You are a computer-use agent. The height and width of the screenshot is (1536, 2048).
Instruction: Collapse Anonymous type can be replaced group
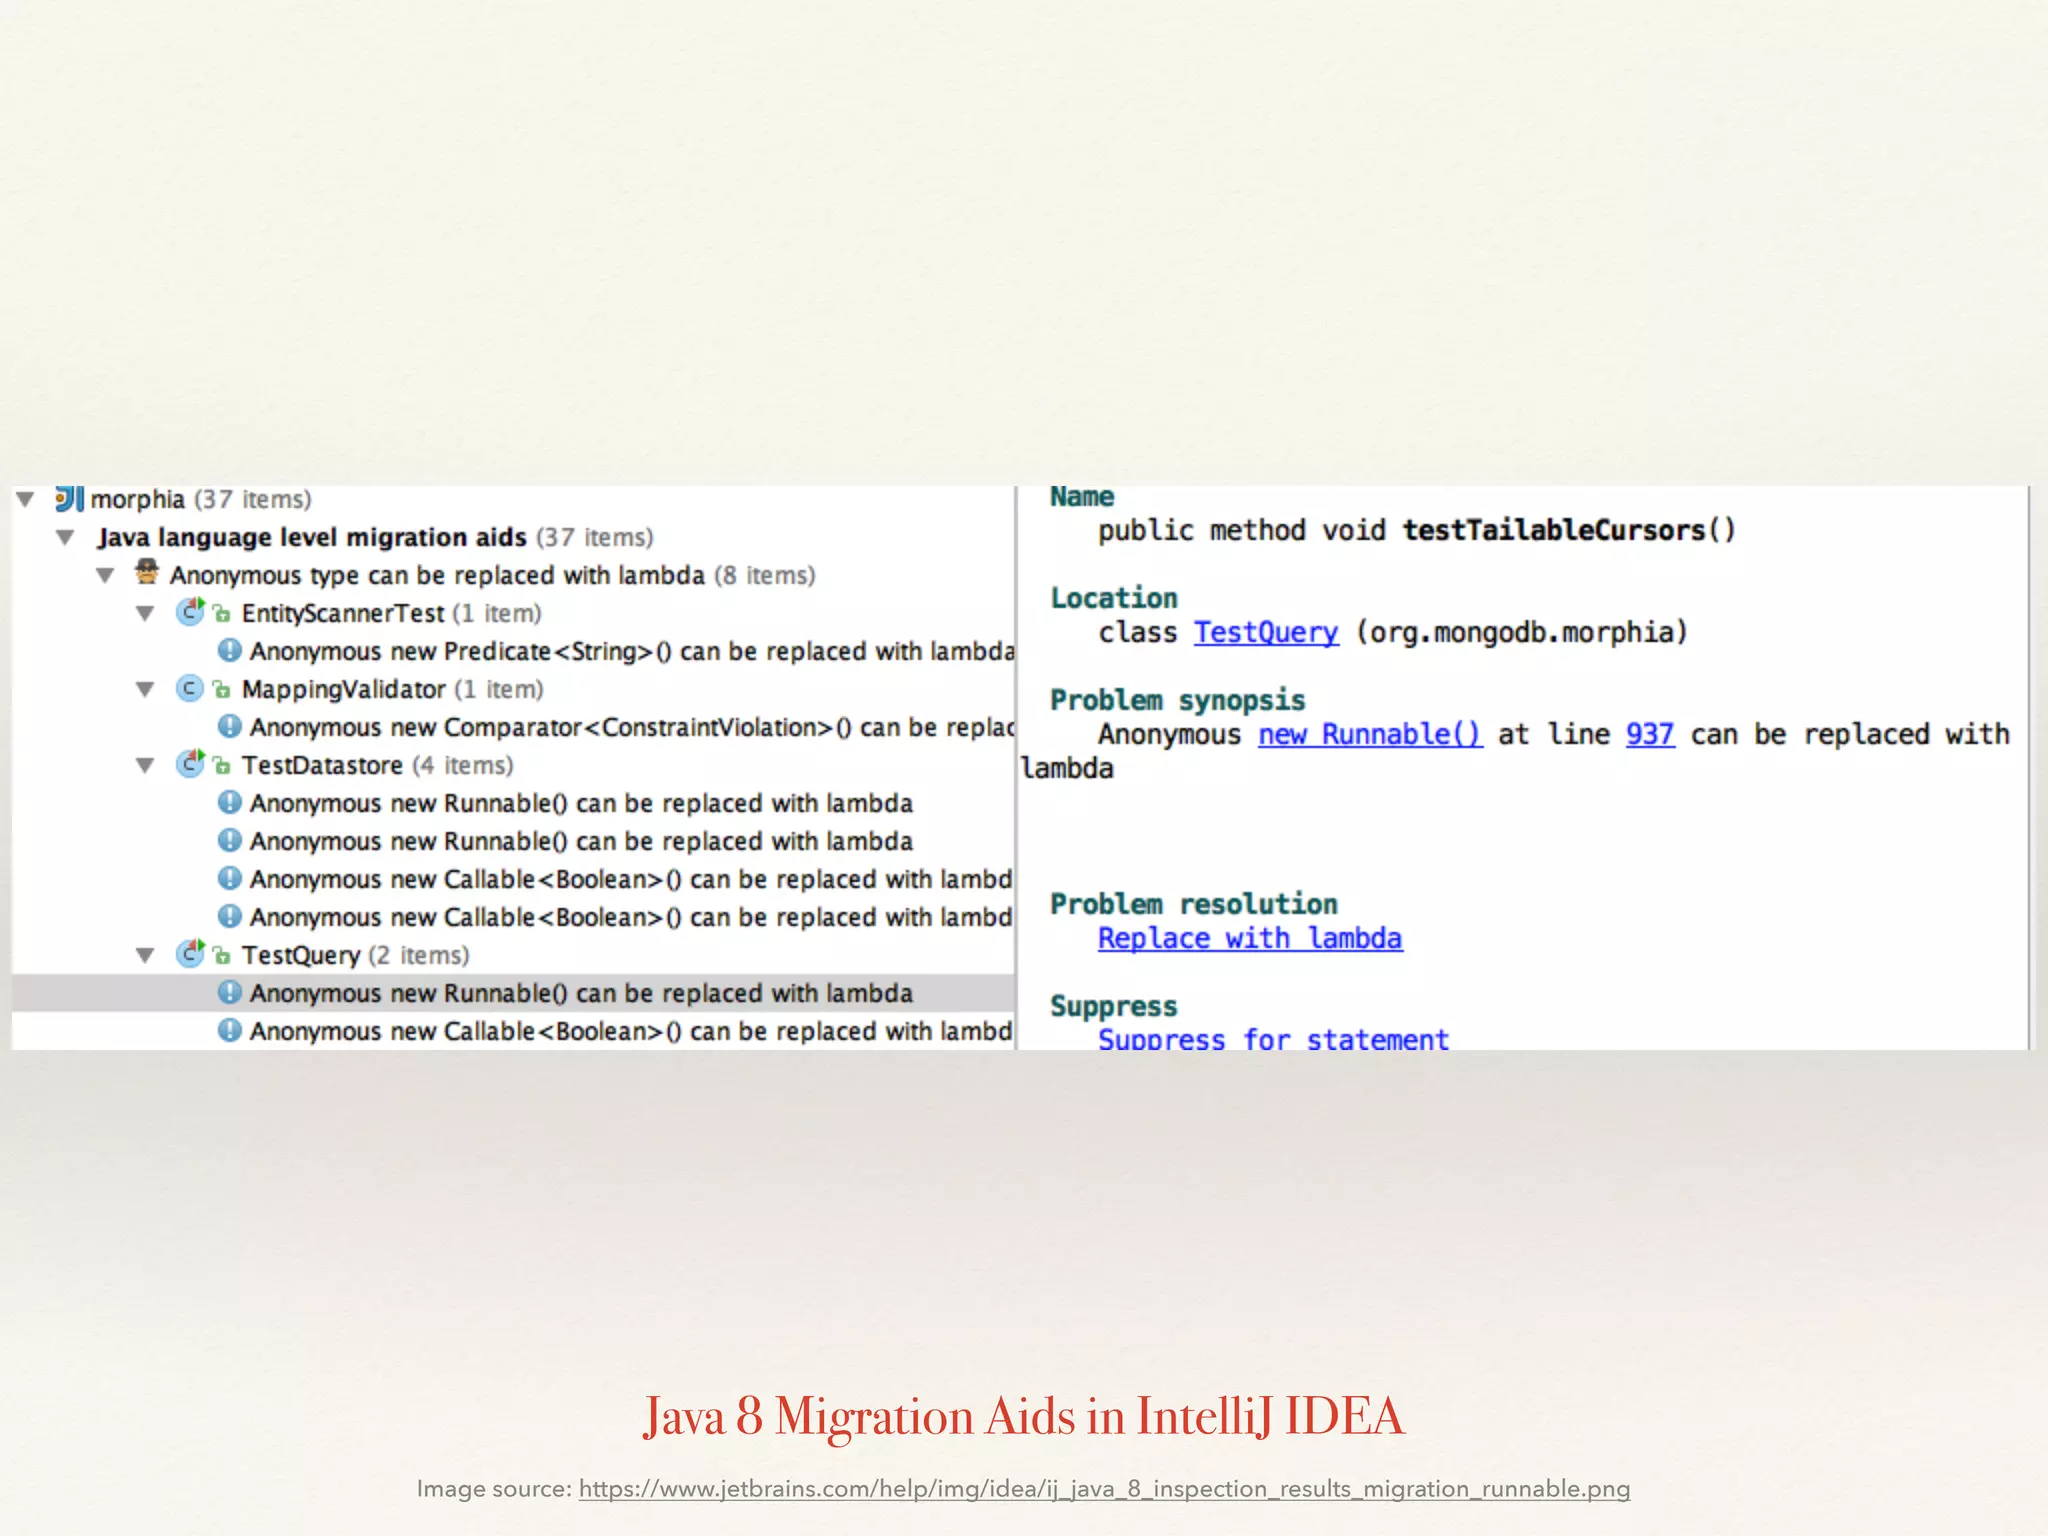click(x=106, y=575)
